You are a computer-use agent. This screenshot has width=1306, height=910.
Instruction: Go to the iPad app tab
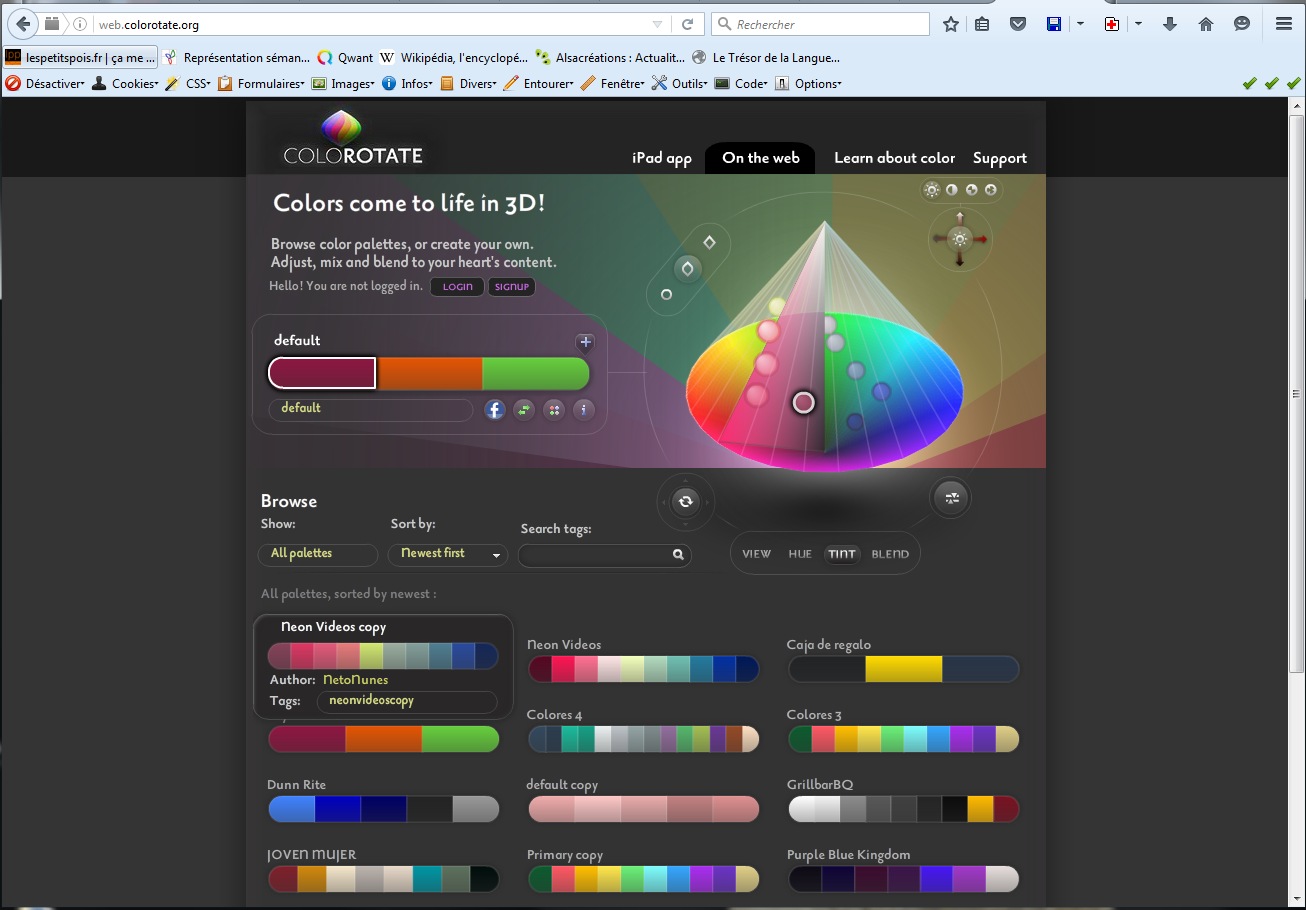click(661, 158)
